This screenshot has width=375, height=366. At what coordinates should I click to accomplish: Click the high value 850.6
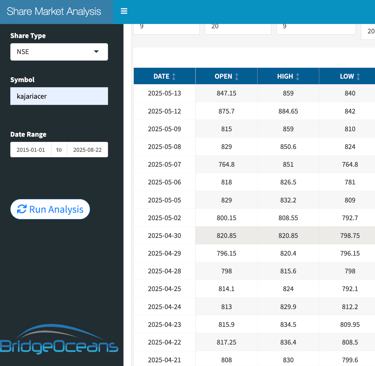click(x=288, y=147)
